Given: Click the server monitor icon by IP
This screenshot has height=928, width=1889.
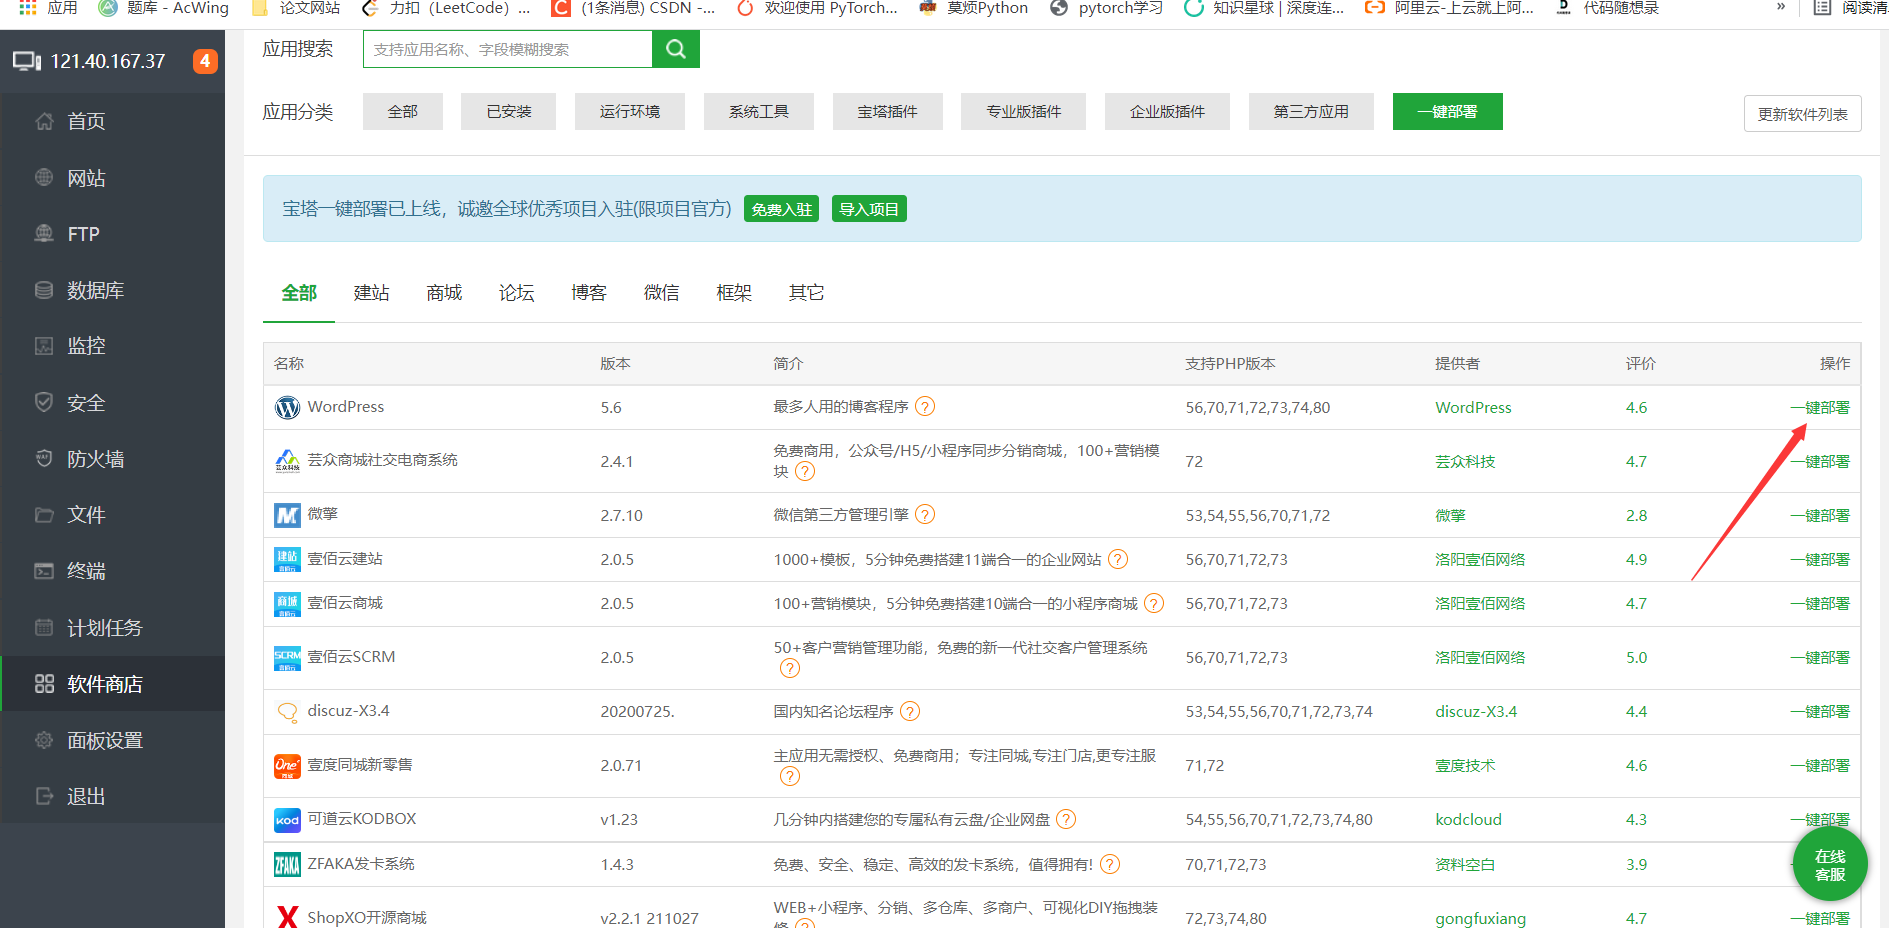Looking at the screenshot, I should coord(27,61).
